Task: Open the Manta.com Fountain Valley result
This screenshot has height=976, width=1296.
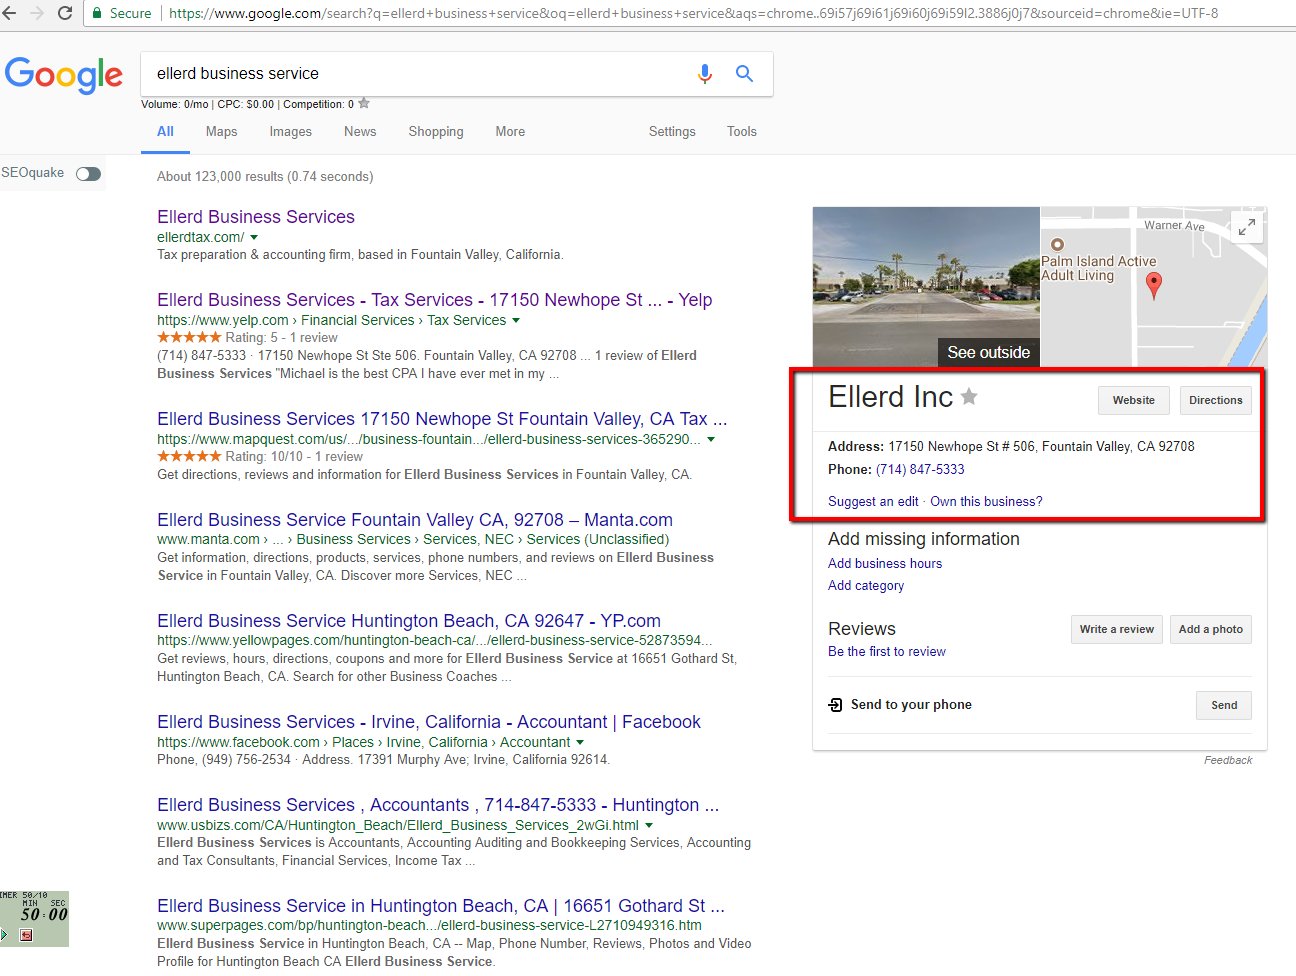Action: click(x=415, y=520)
